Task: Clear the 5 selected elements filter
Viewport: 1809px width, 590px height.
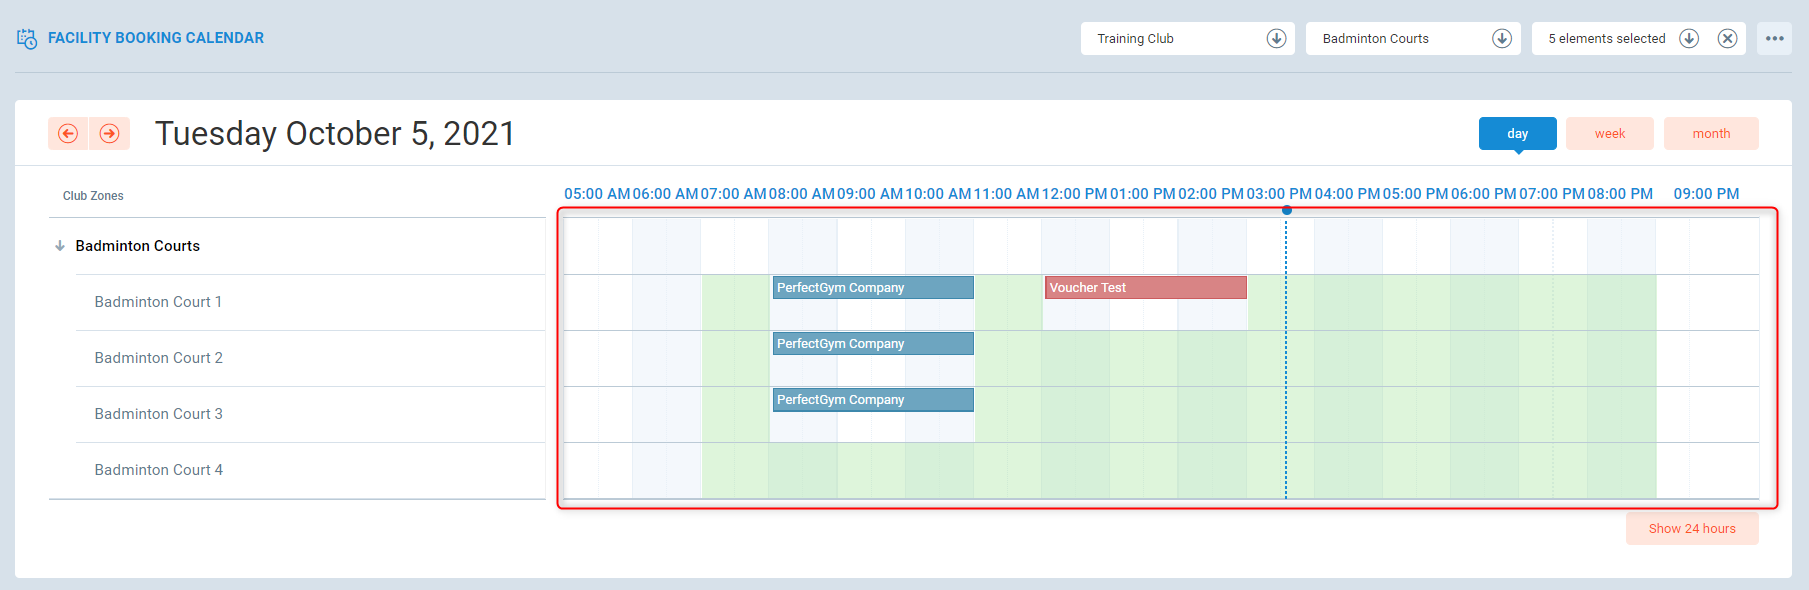Action: tap(1727, 39)
